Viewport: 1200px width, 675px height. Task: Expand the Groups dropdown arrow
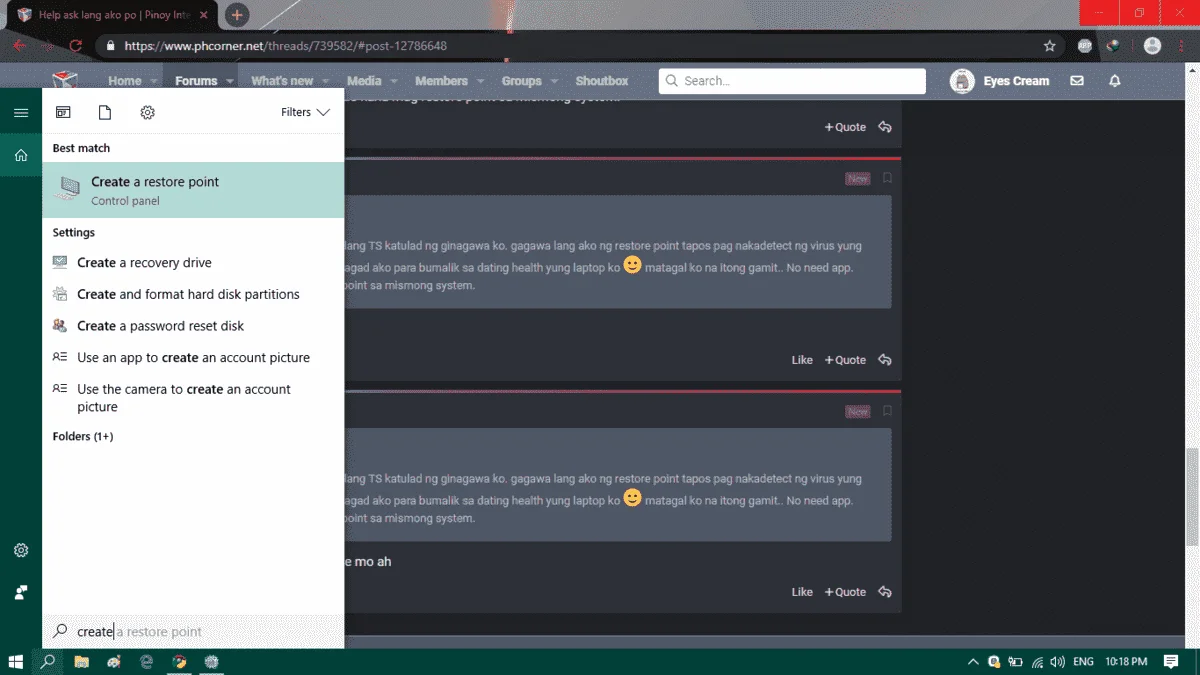pyautogui.click(x=554, y=82)
